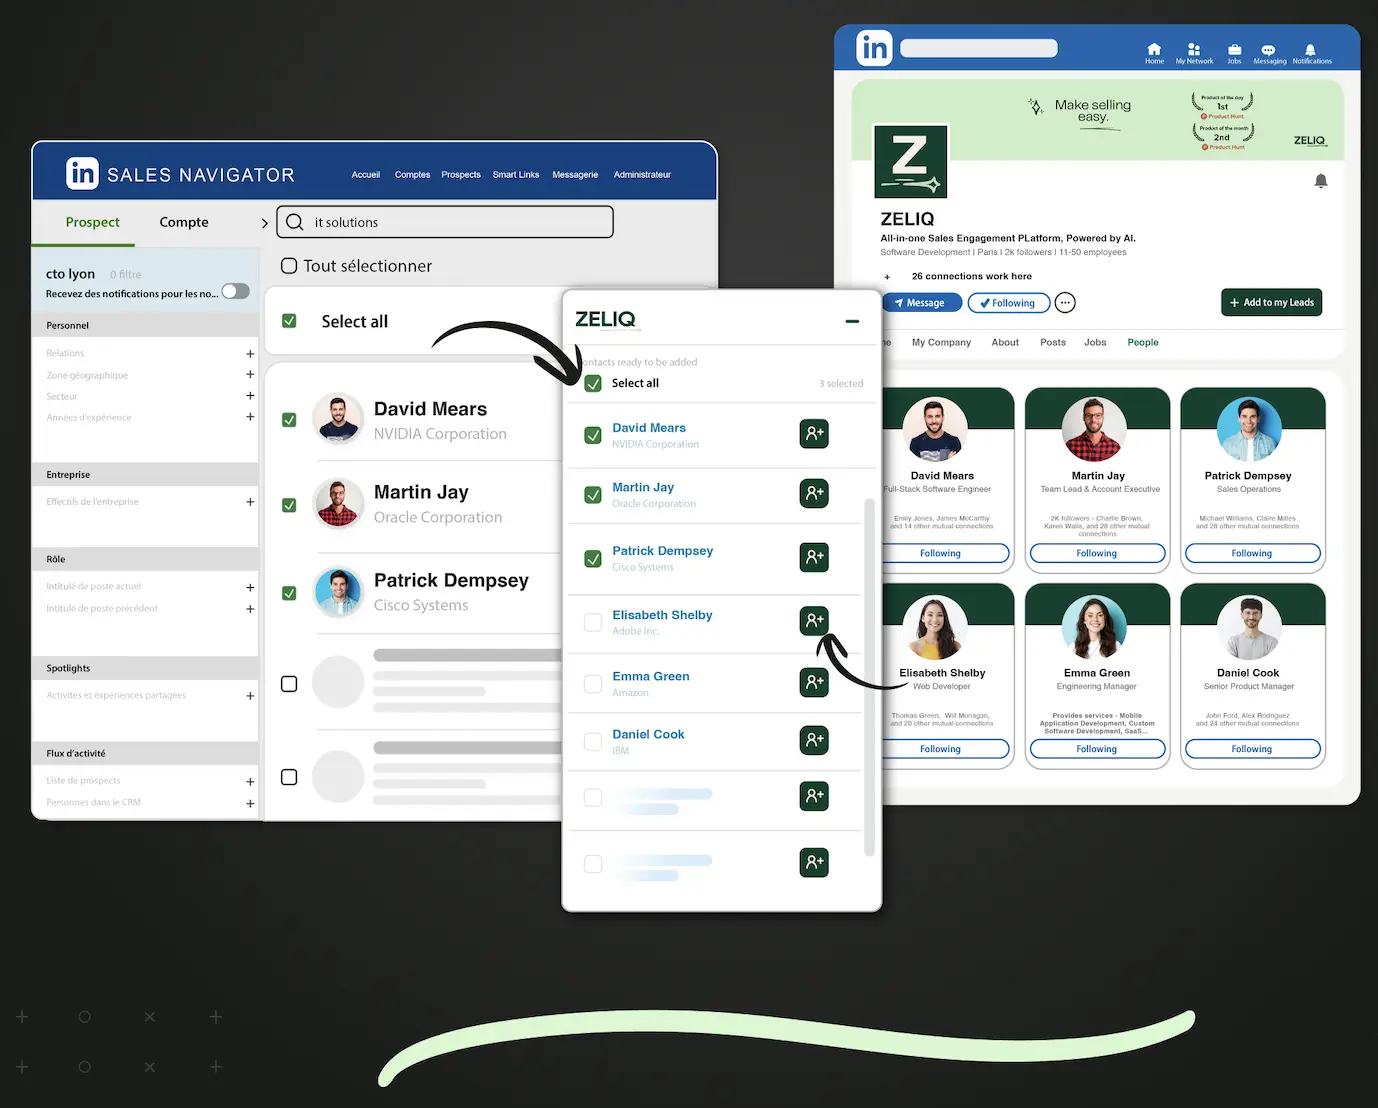
Task: Open the People tab on ZELIQ page
Action: tap(1143, 342)
